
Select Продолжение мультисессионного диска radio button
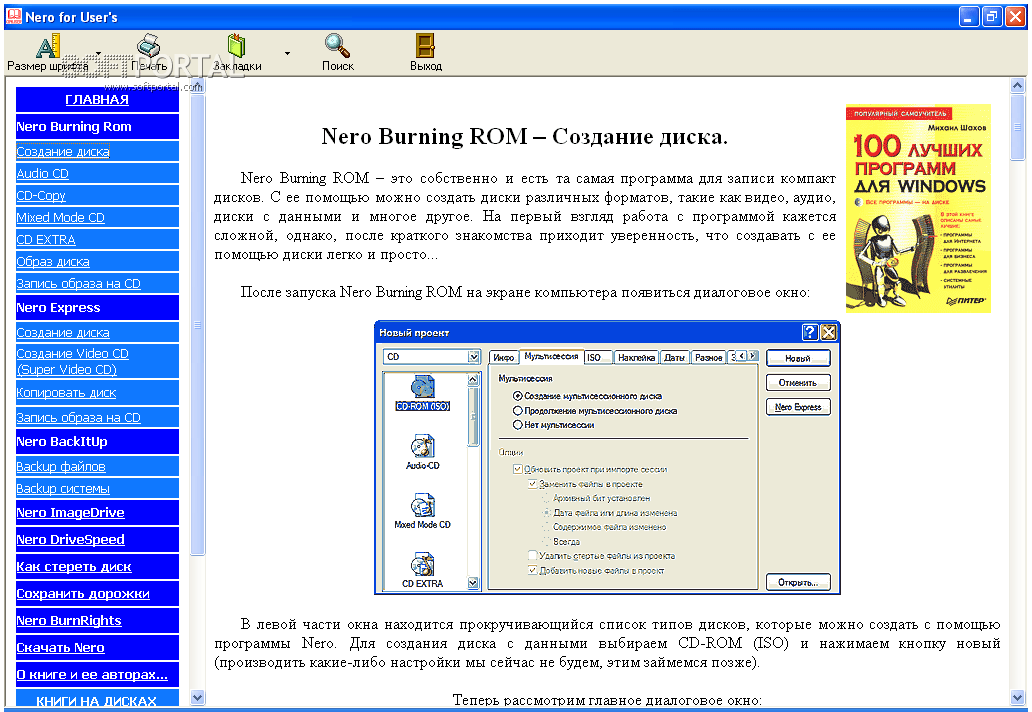coord(517,411)
